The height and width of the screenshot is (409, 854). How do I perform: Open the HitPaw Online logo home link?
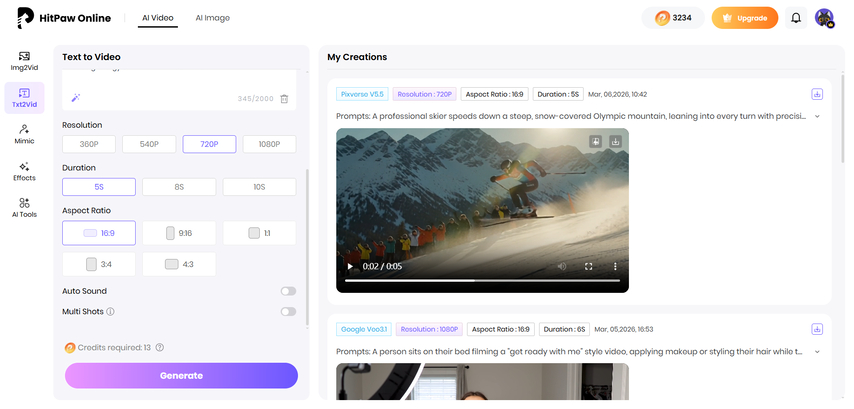[64, 18]
